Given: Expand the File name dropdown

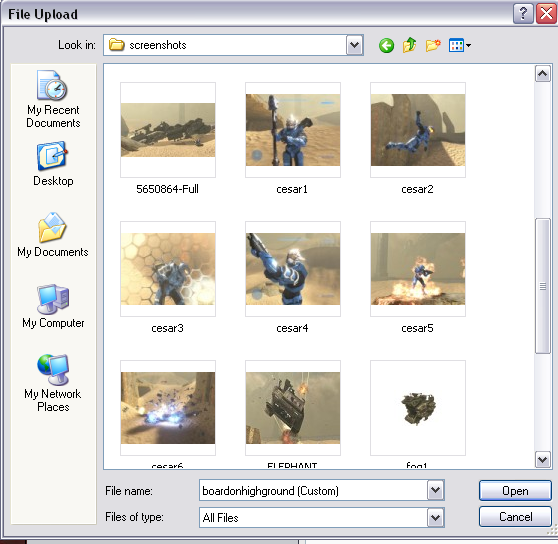Looking at the screenshot, I should click(x=436, y=490).
